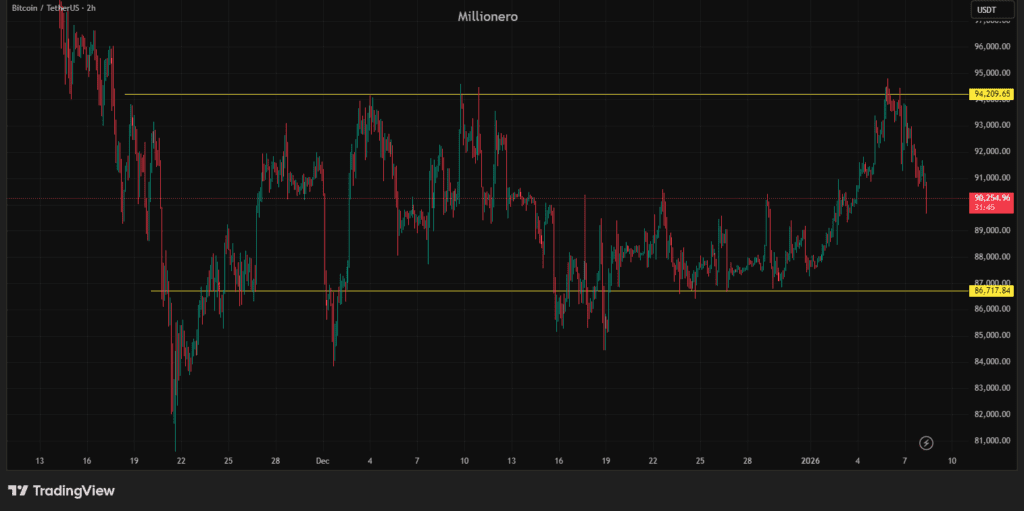This screenshot has height=511, width=1024.
Task: Select the 94,209.65 yellow price label
Action: pos(991,94)
